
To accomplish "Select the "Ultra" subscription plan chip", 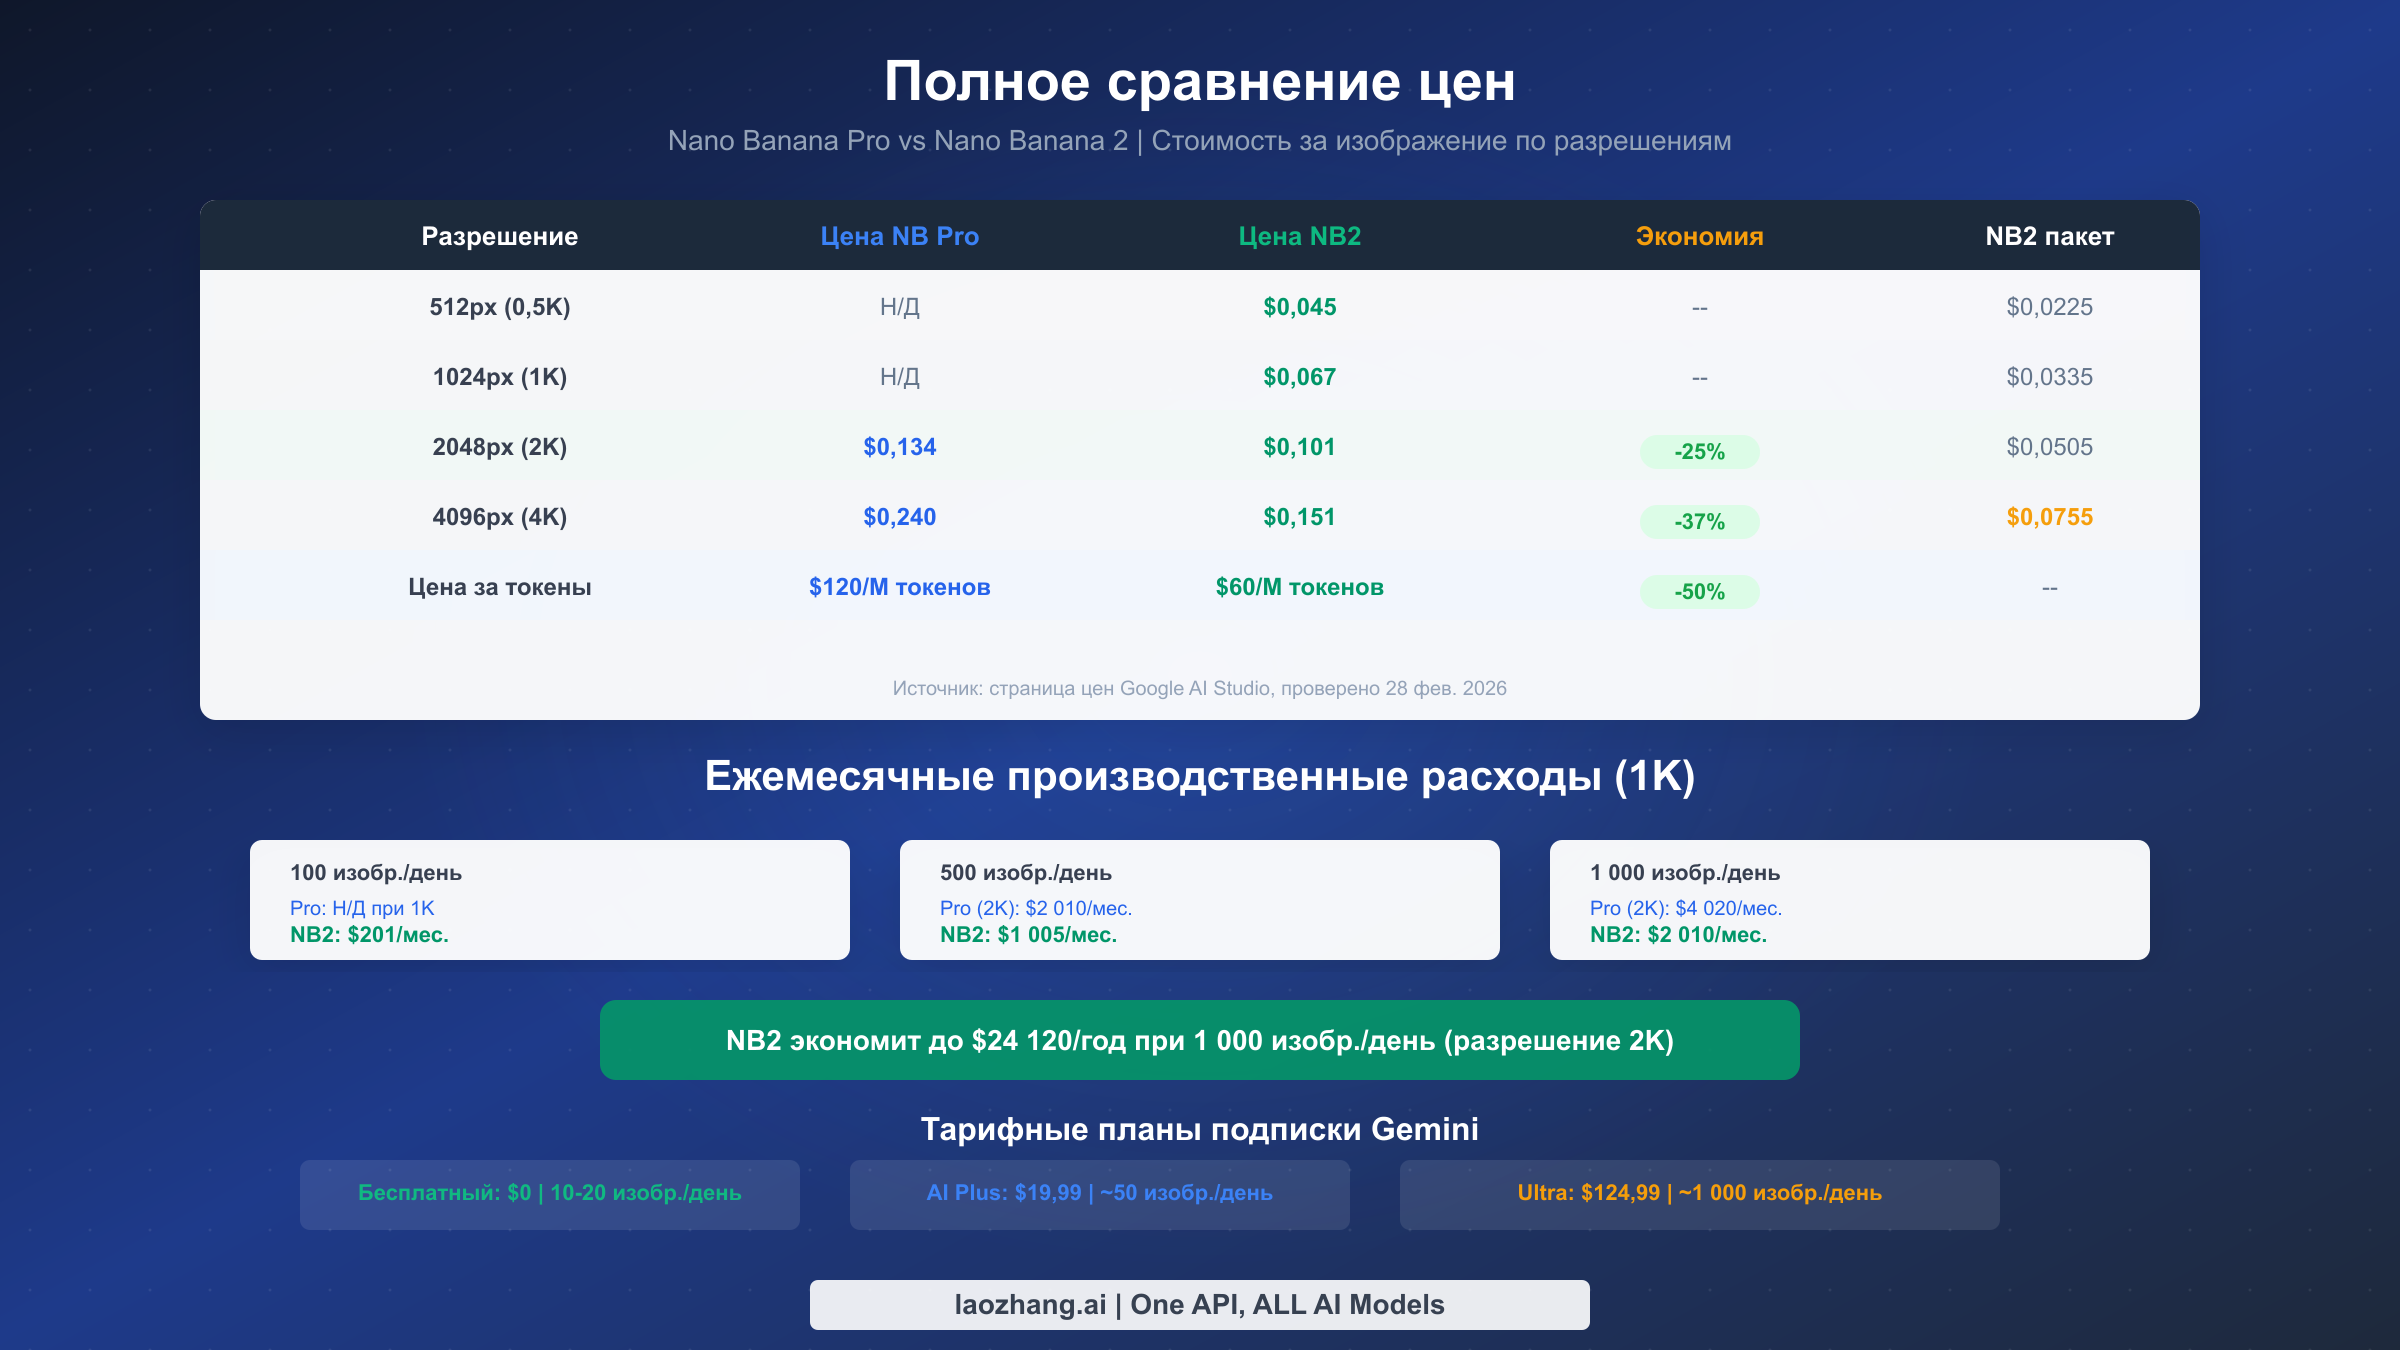I will [1698, 1193].
